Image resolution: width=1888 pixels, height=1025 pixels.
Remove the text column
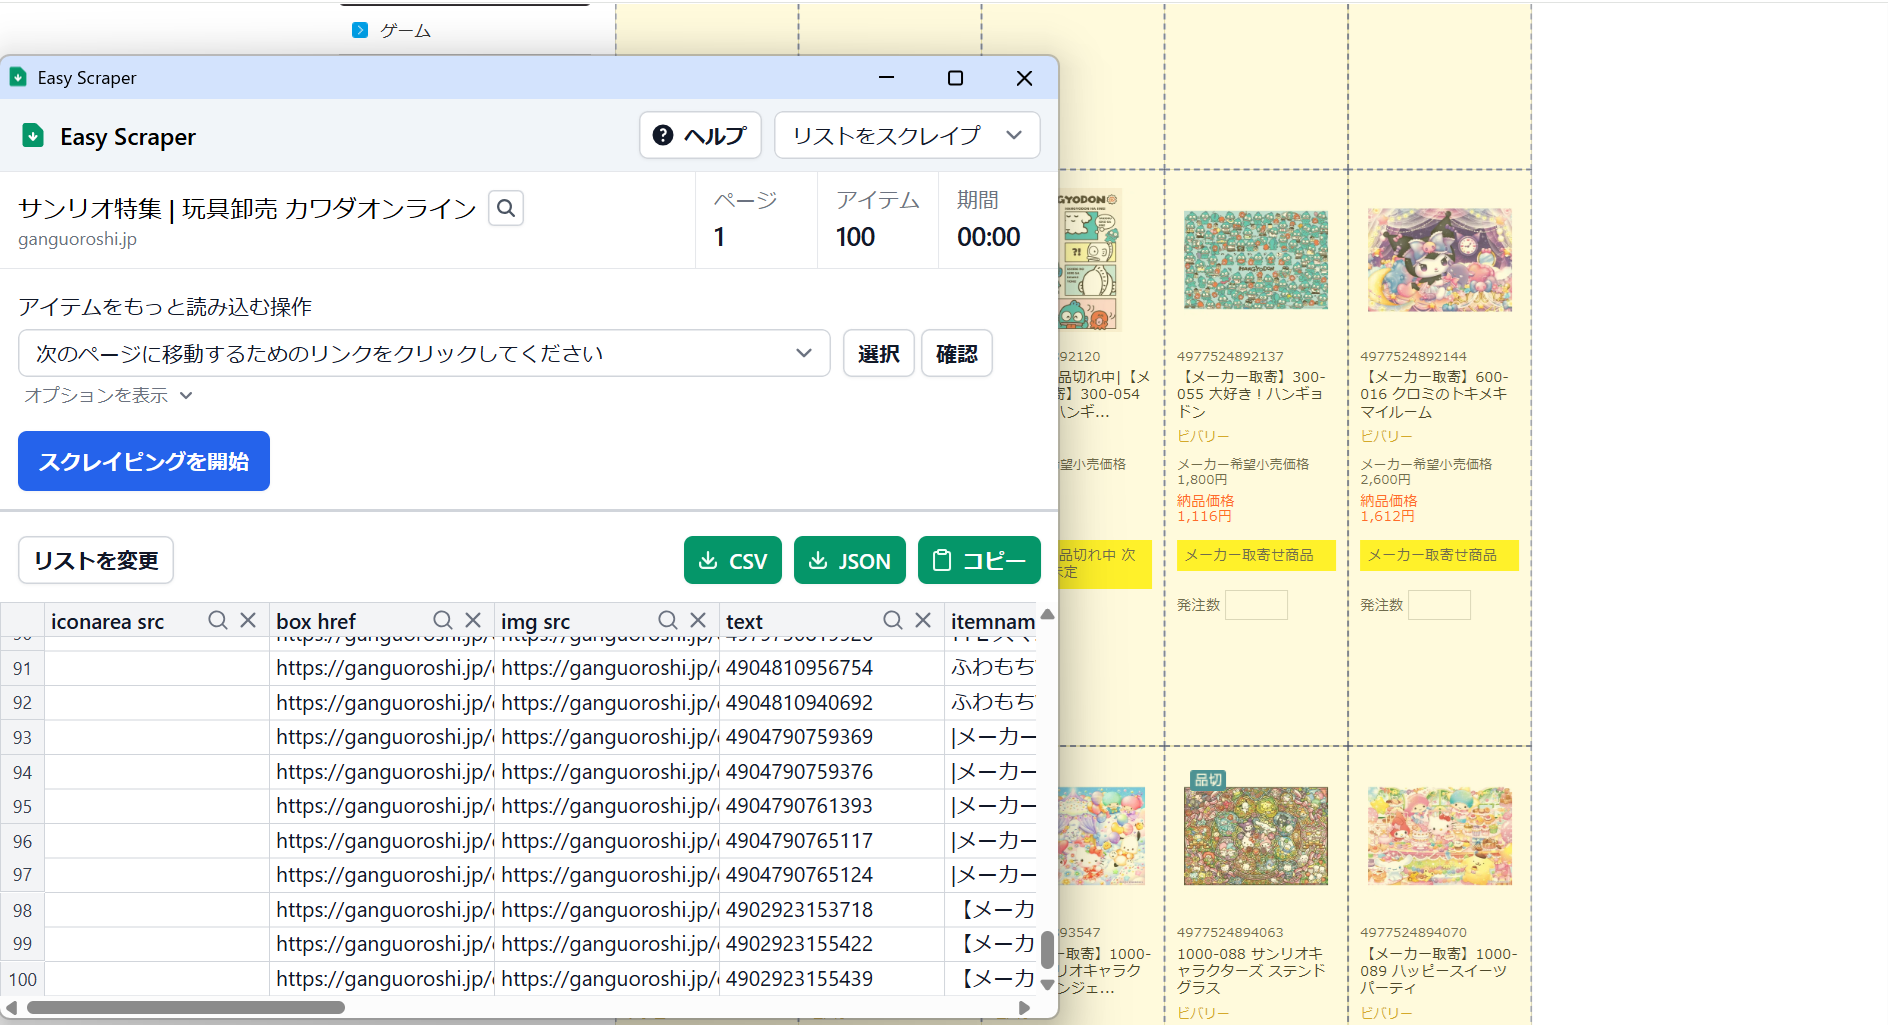coord(923,621)
